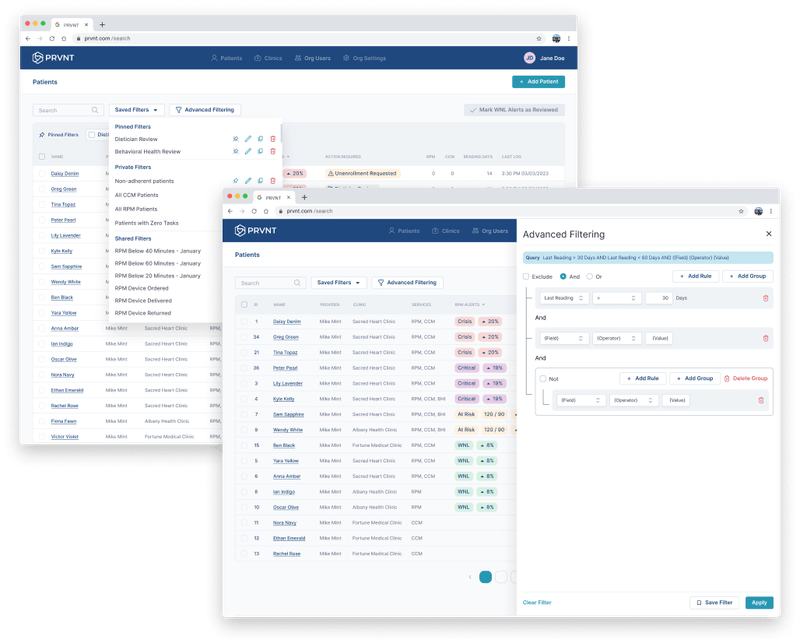
Task: Check the Not checkbox in the group
Action: click(x=543, y=379)
